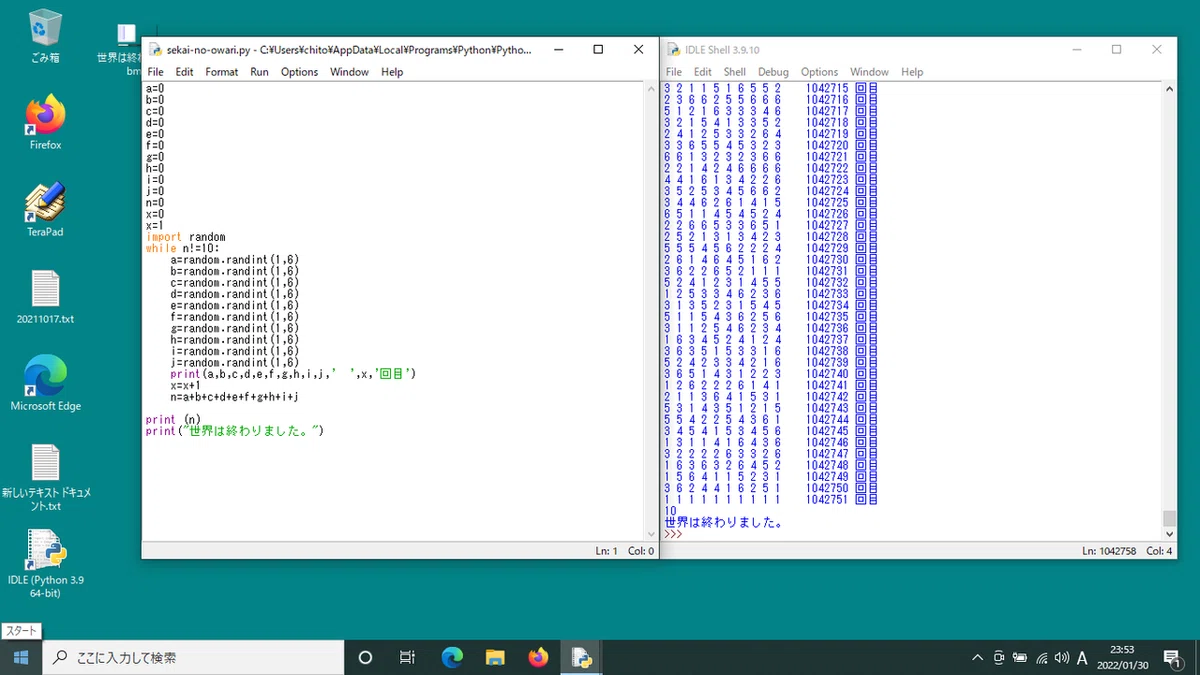Open the Run menu in the editor

click(x=259, y=72)
